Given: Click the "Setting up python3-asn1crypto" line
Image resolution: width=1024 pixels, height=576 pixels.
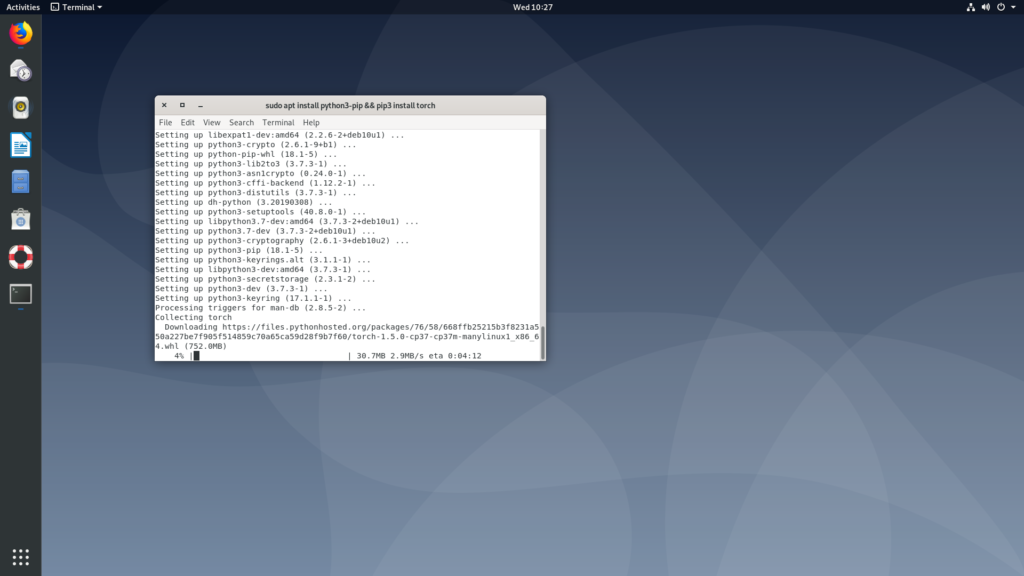Looking at the screenshot, I should 261,174.
